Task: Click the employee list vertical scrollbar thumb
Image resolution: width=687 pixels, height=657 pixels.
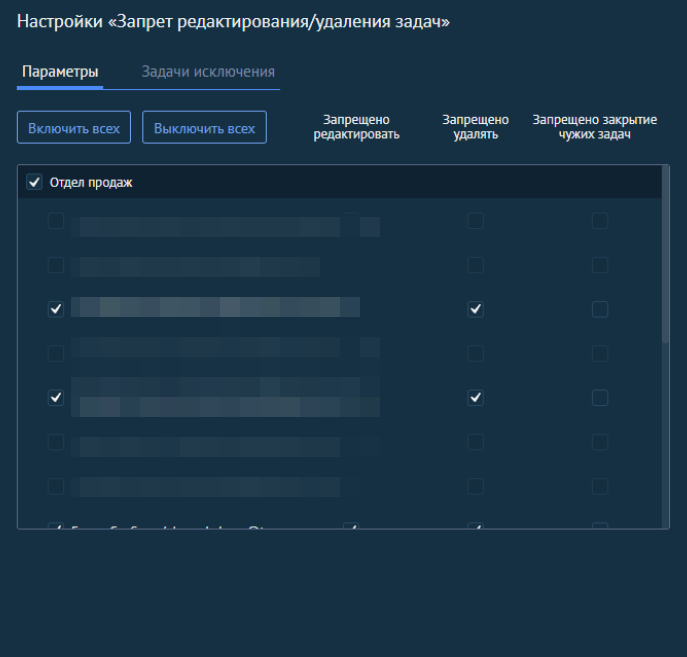Action: click(x=666, y=254)
